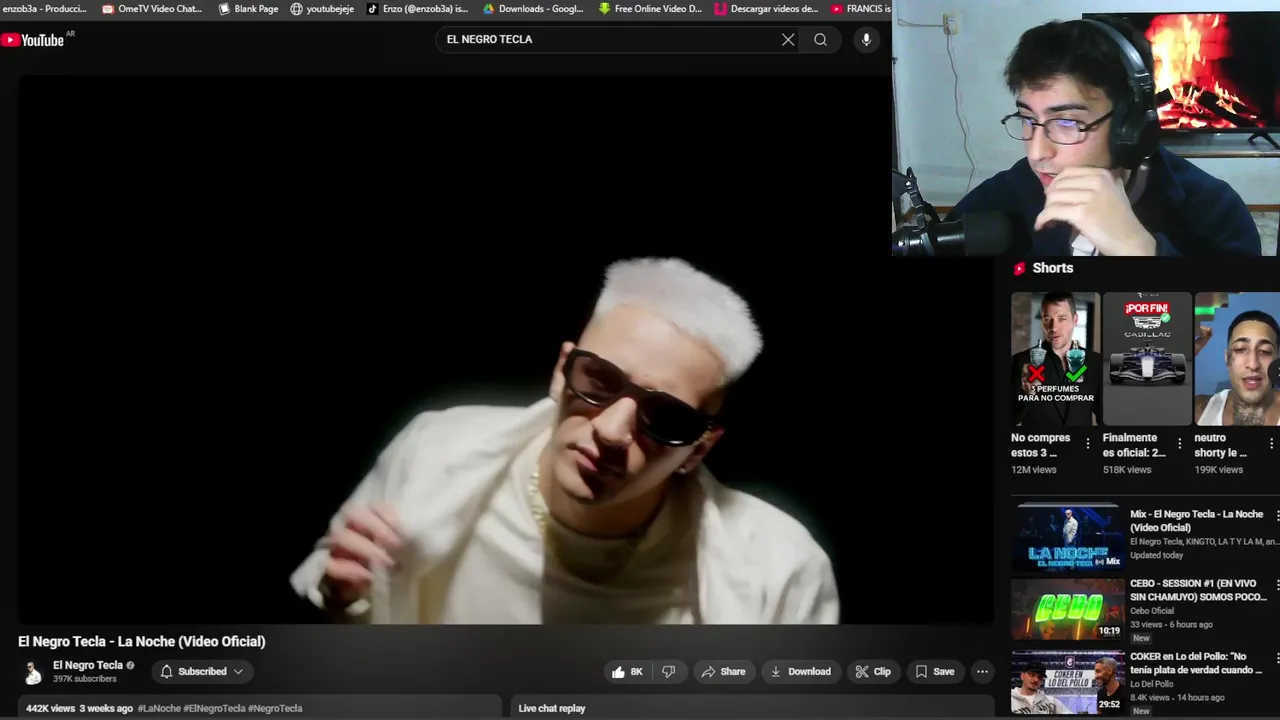
Task: Save video to a playlist
Action: 935,672
